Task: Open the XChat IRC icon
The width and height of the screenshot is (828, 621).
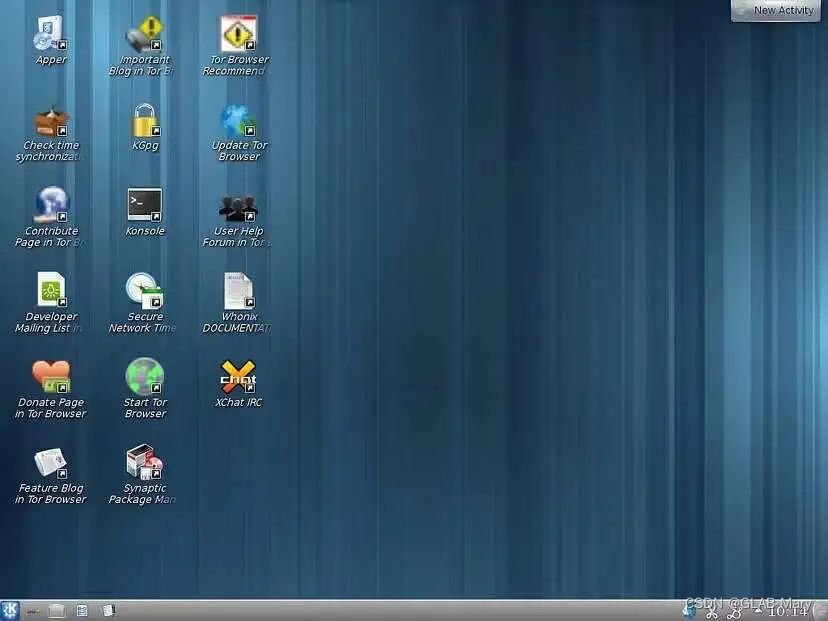Action: [239, 377]
